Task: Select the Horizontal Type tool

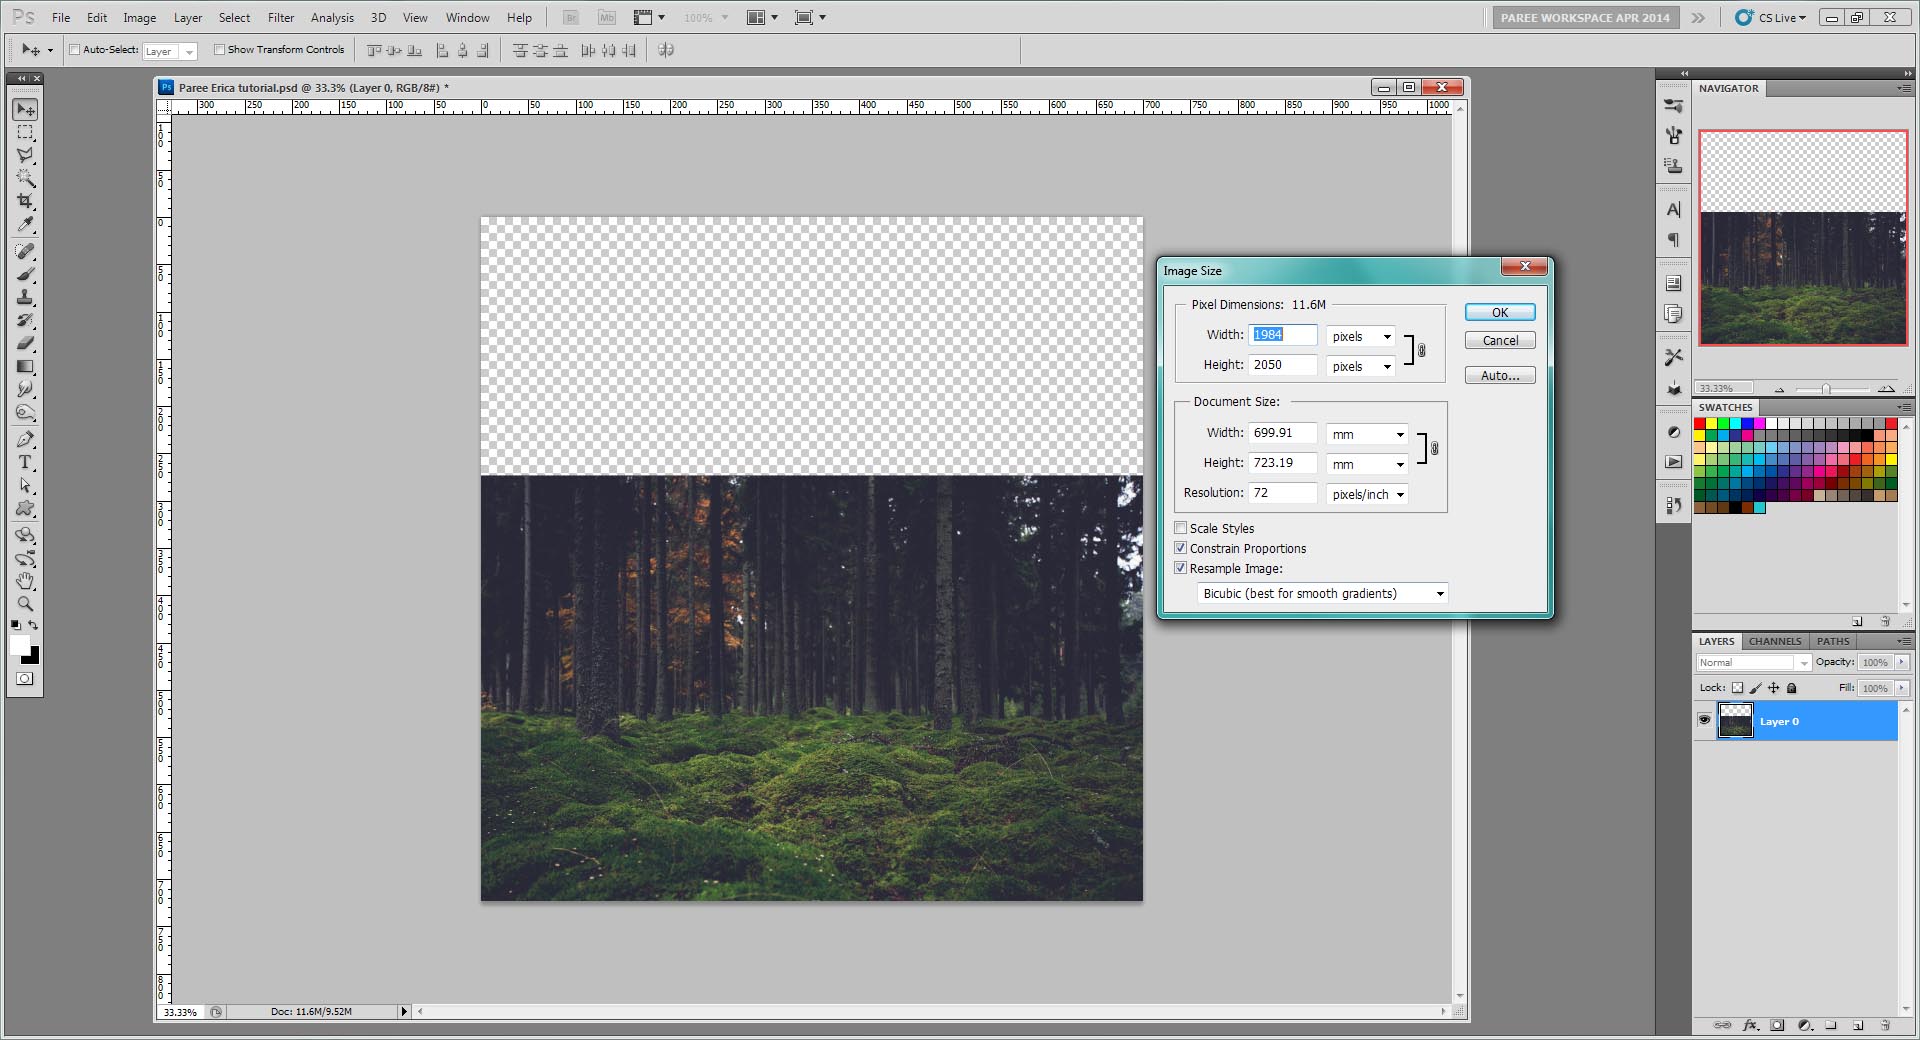Action: [x=25, y=462]
